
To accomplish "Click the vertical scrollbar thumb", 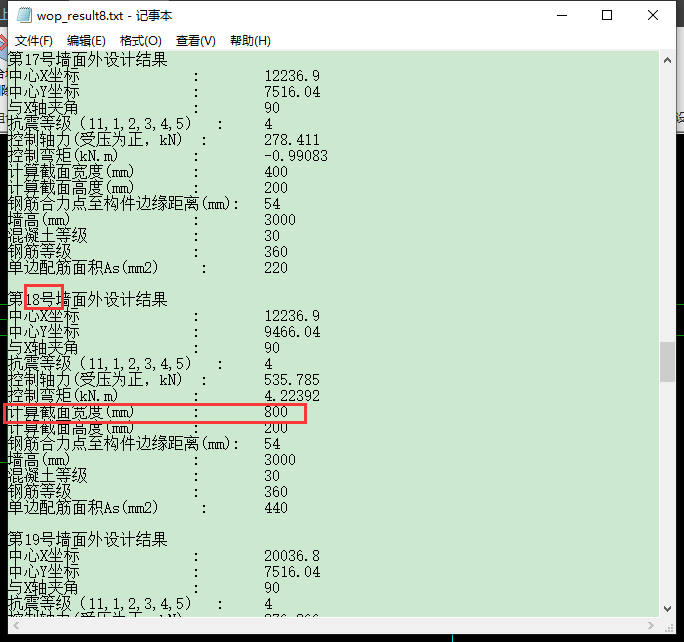I will coord(667,362).
